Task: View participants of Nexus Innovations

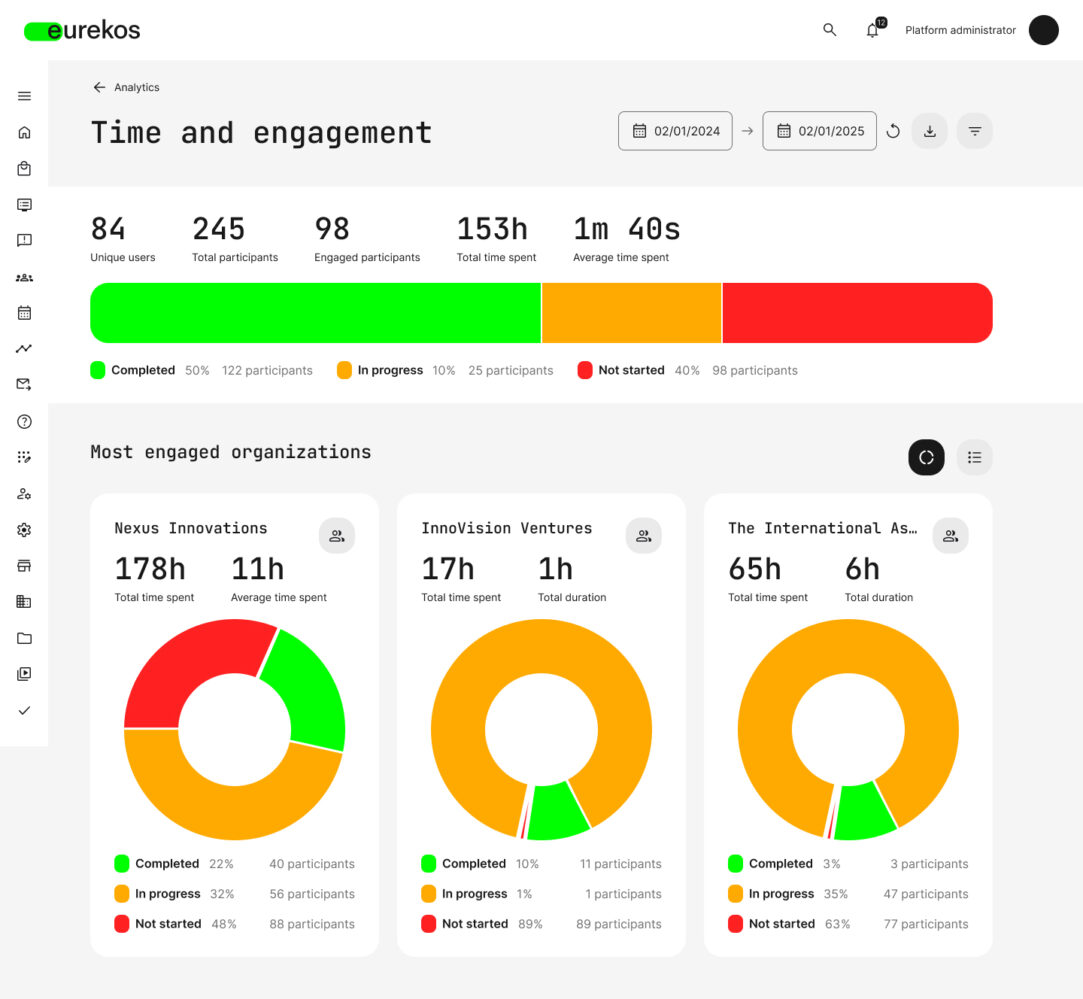Action: 337,536
